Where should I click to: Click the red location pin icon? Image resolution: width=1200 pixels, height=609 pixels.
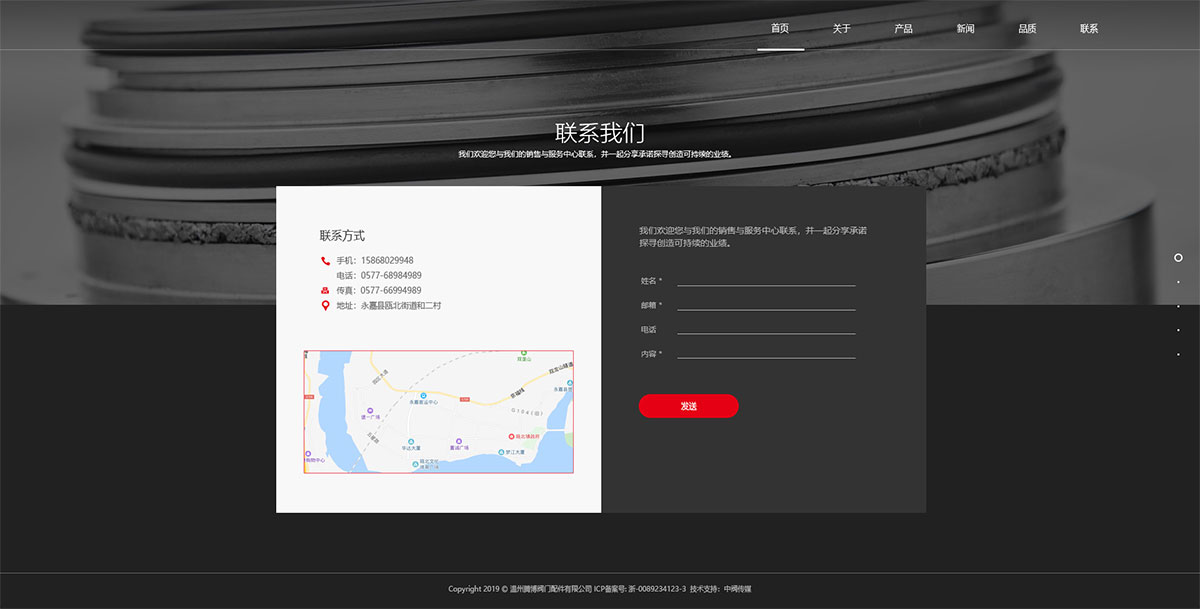325,305
